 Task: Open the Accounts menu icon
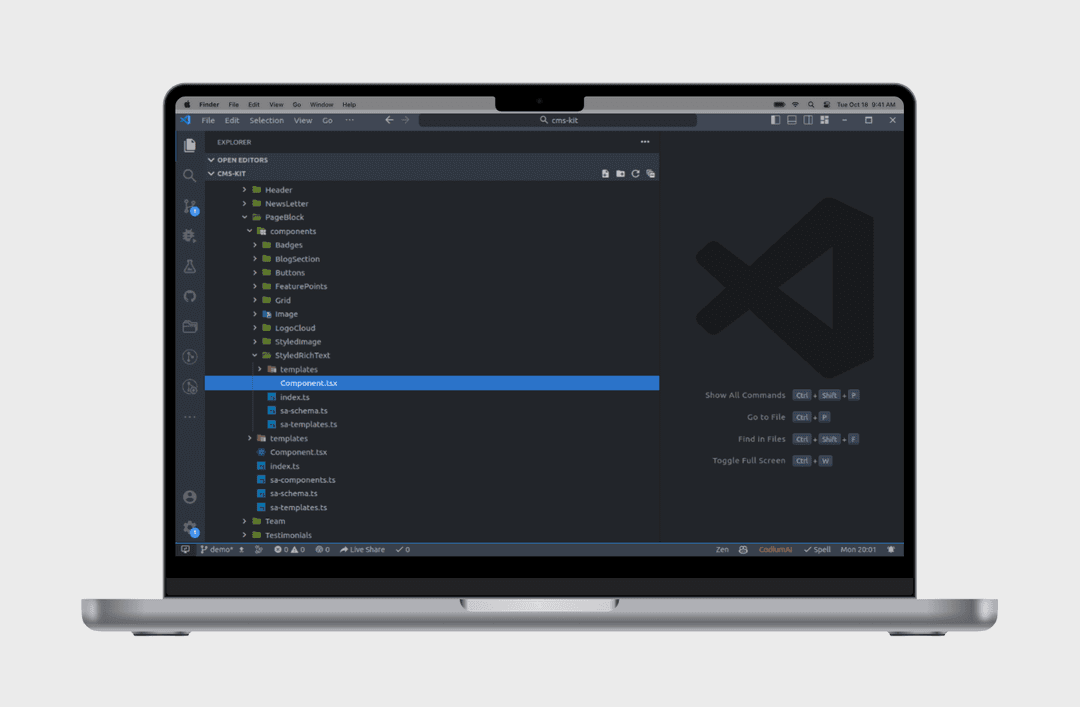[190, 497]
